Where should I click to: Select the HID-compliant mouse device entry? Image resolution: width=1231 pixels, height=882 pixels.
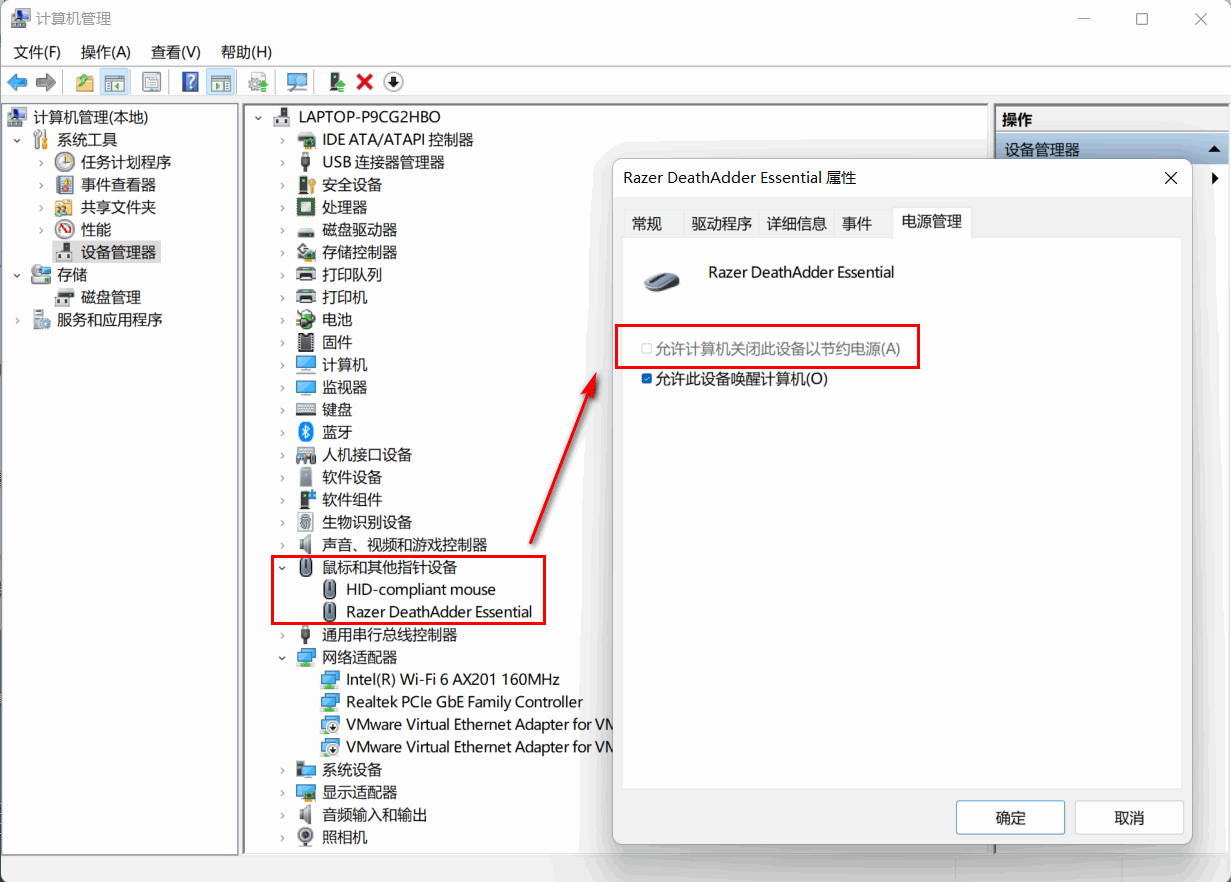[421, 590]
